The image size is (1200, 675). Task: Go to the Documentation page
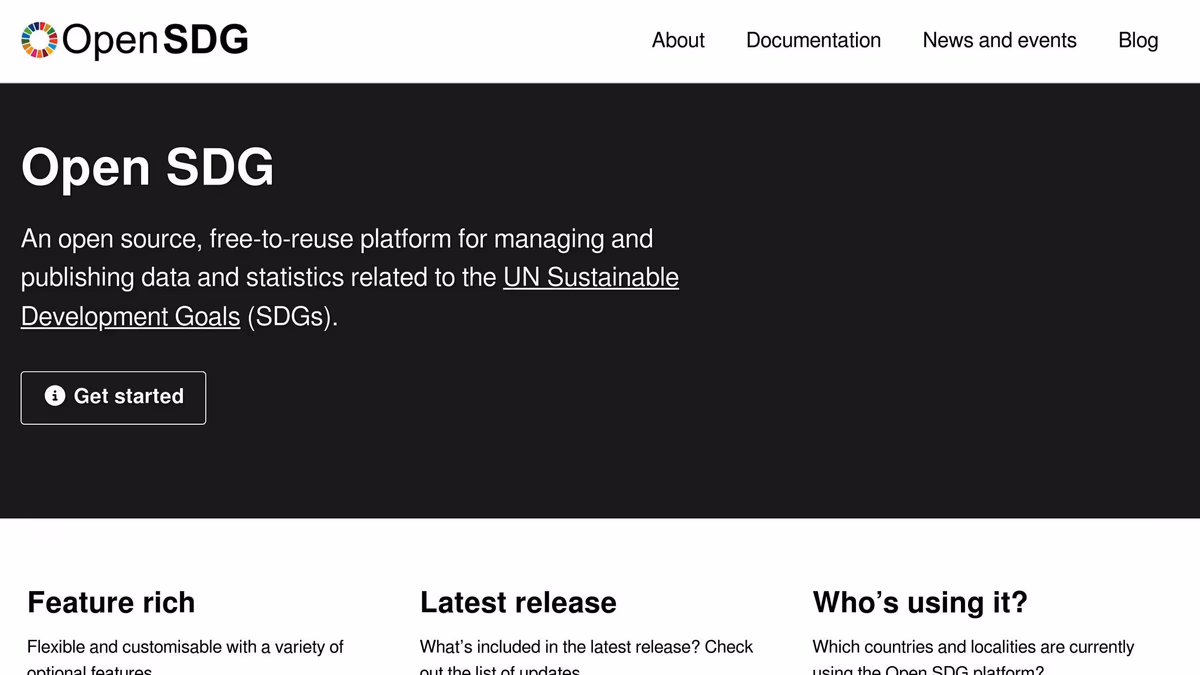tap(813, 40)
